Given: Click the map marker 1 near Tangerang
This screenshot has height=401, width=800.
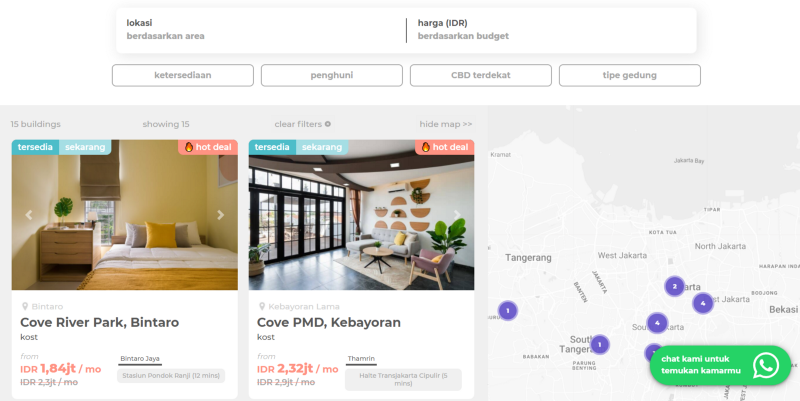Looking at the screenshot, I should coord(508,310).
